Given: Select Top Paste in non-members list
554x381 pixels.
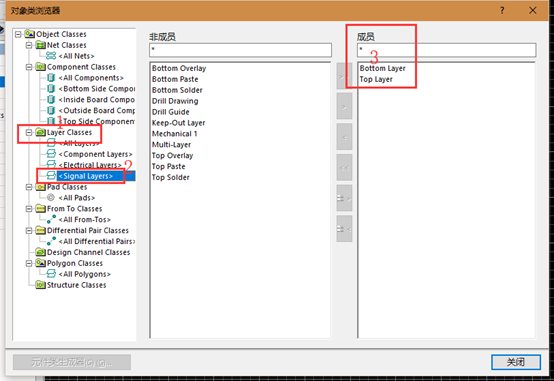Looking at the screenshot, I should (x=169, y=166).
